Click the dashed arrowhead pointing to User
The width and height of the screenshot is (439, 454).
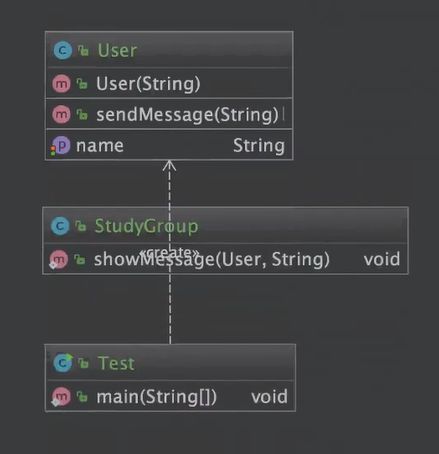(169, 166)
